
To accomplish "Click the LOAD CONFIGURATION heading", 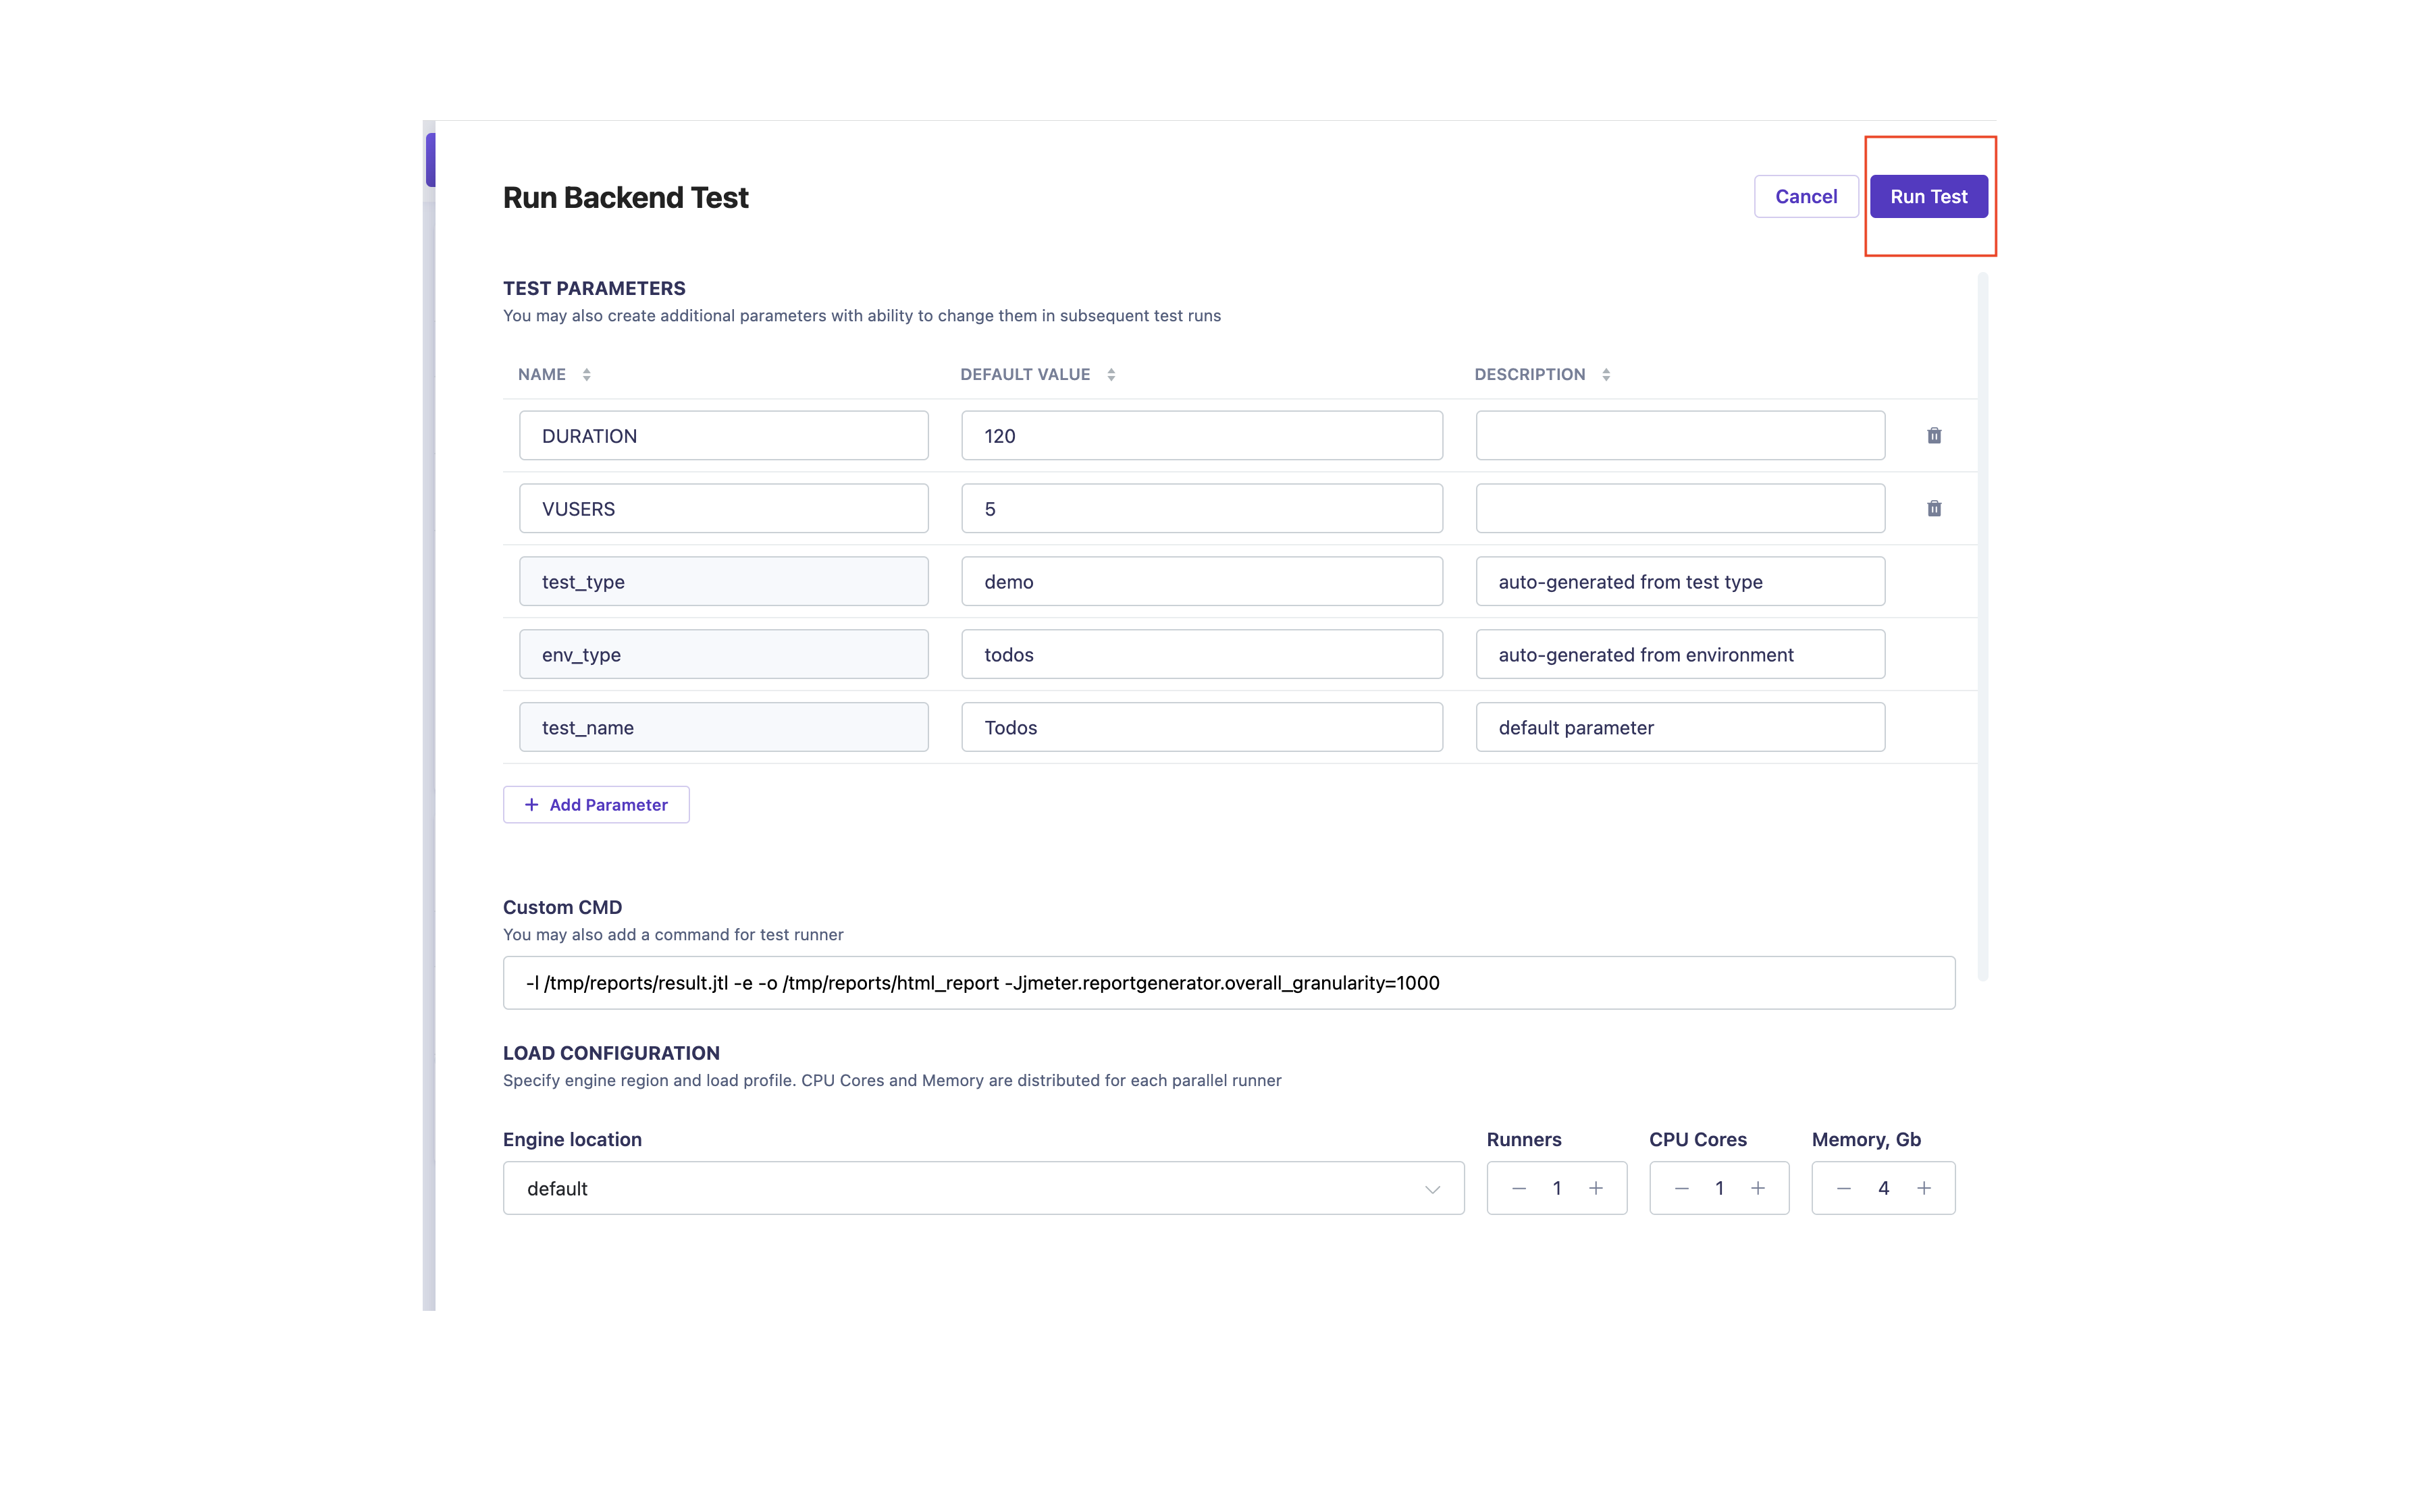I will click(x=611, y=1053).
